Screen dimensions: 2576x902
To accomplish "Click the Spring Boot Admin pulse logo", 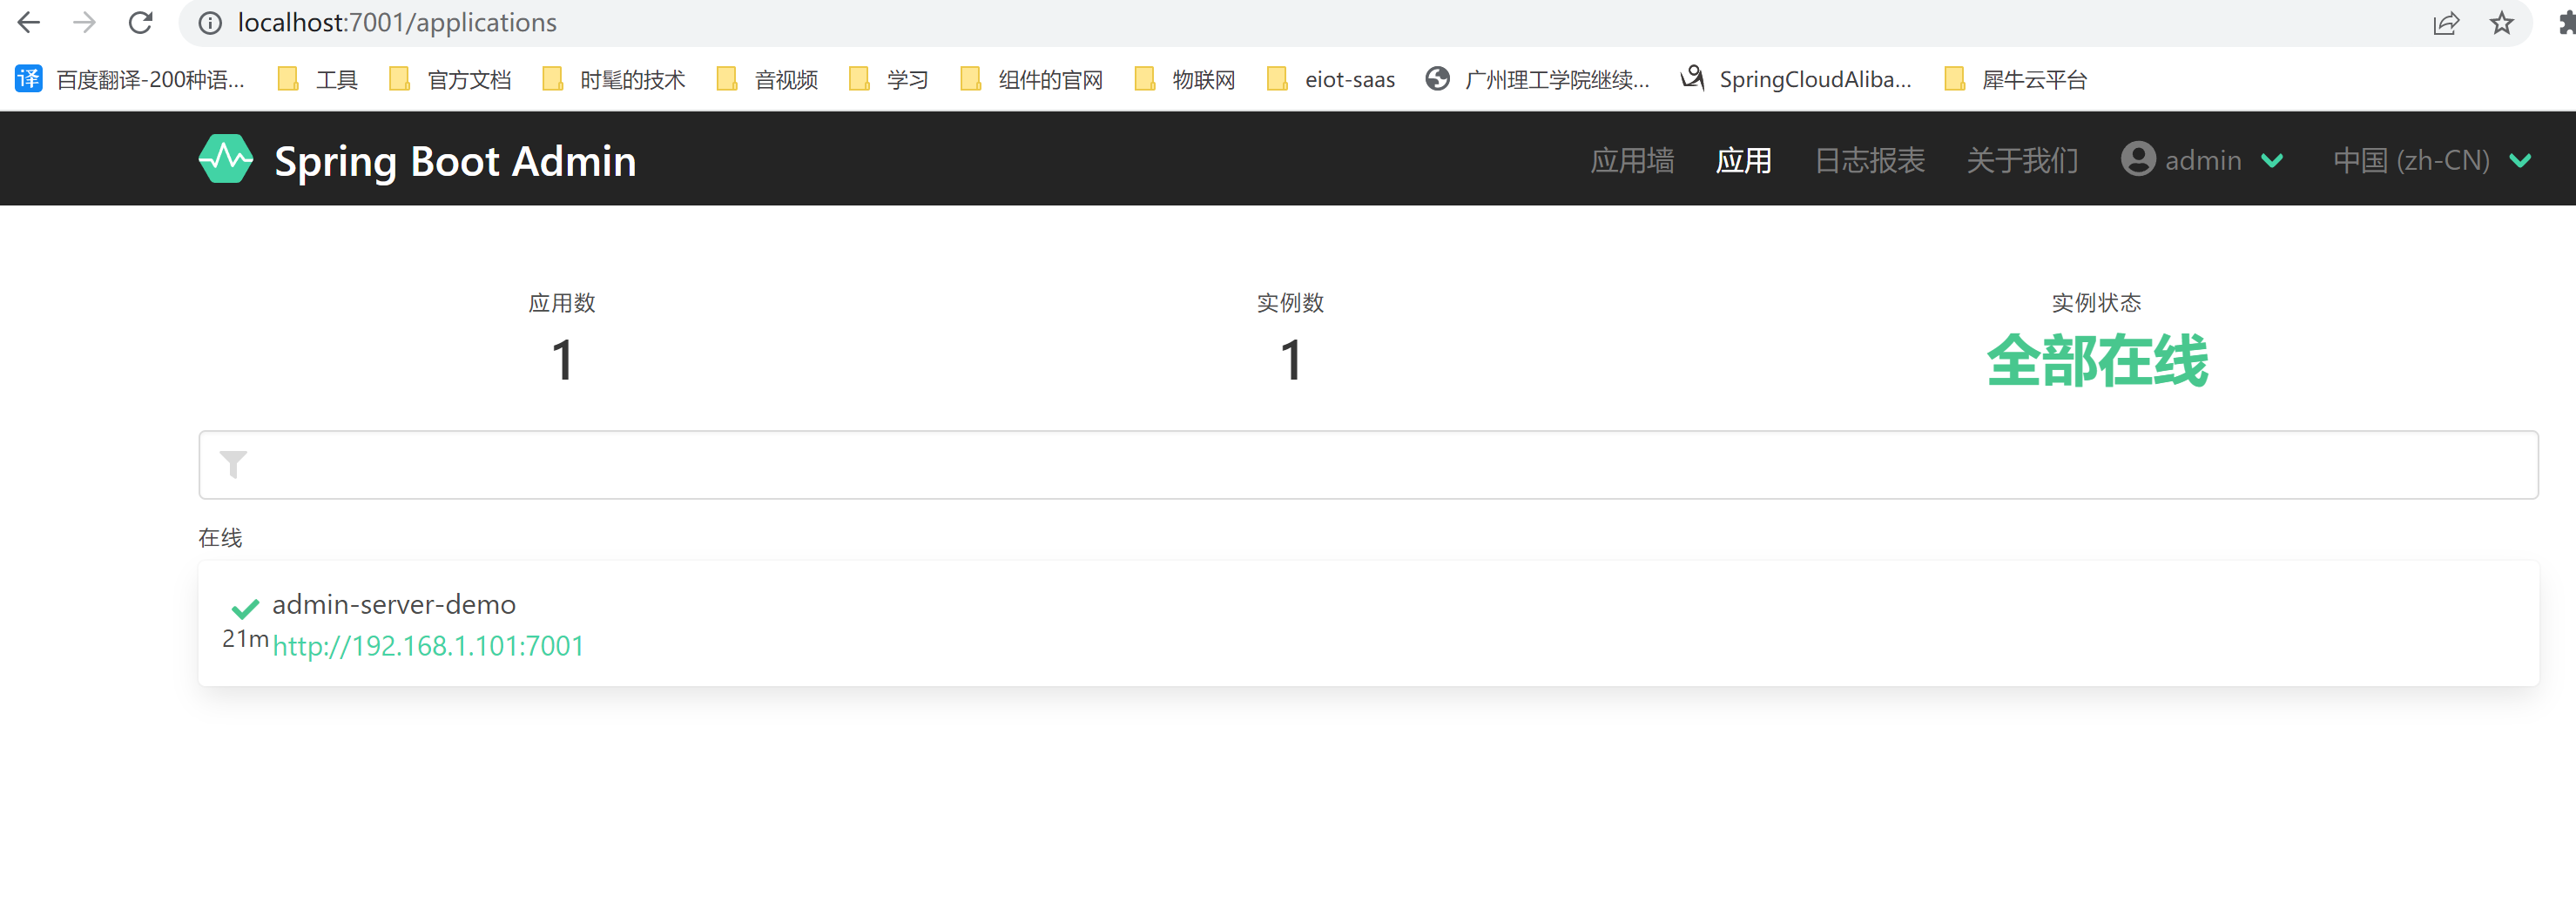I will (x=226, y=159).
